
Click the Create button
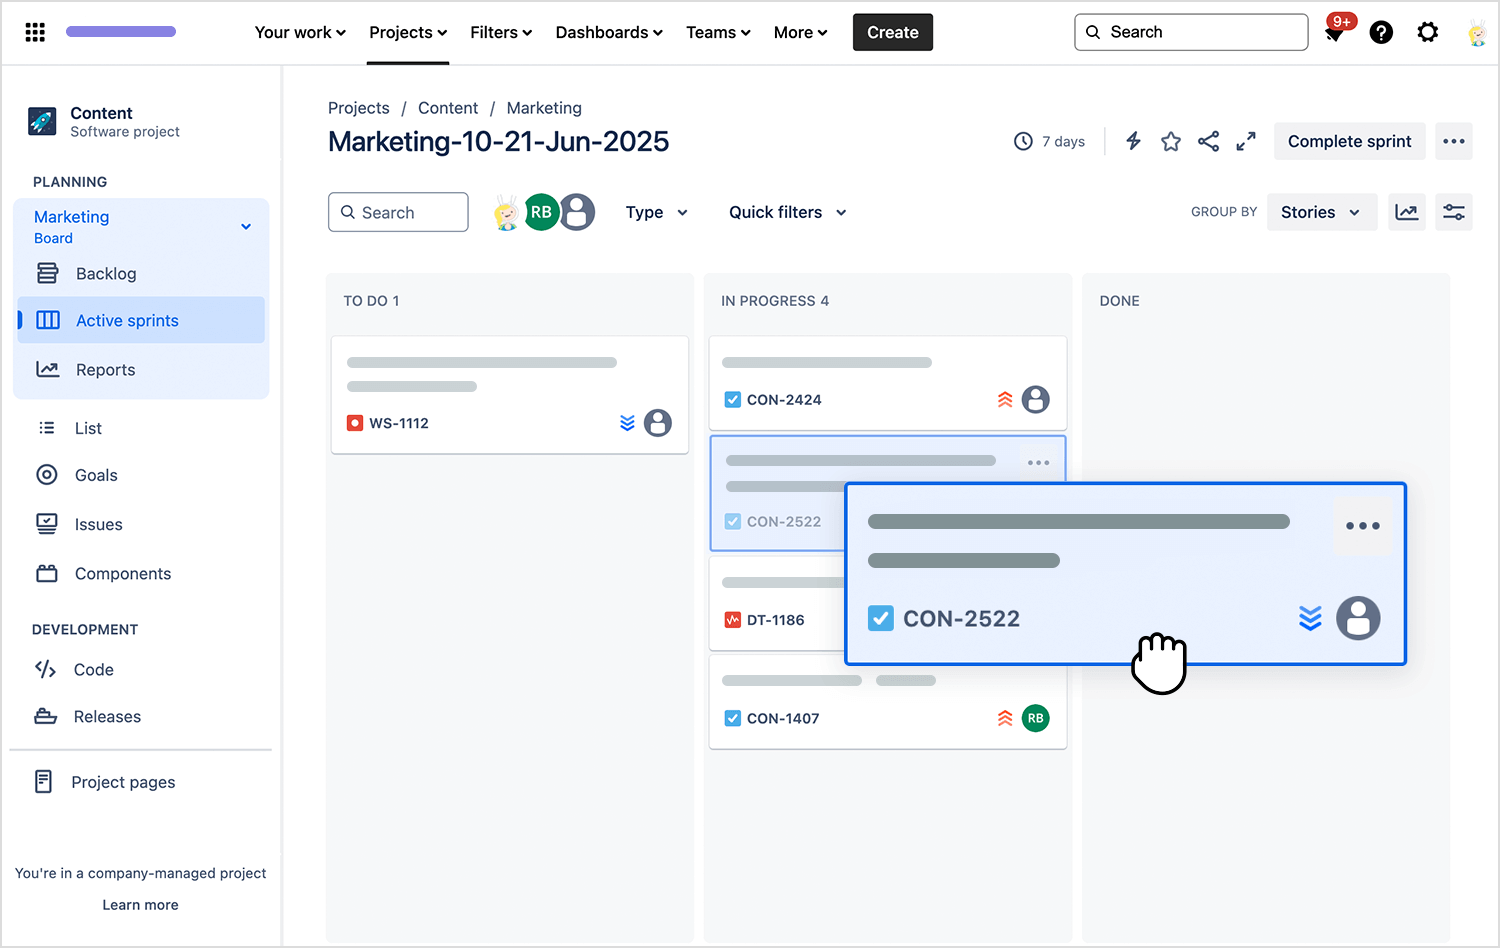tap(893, 32)
